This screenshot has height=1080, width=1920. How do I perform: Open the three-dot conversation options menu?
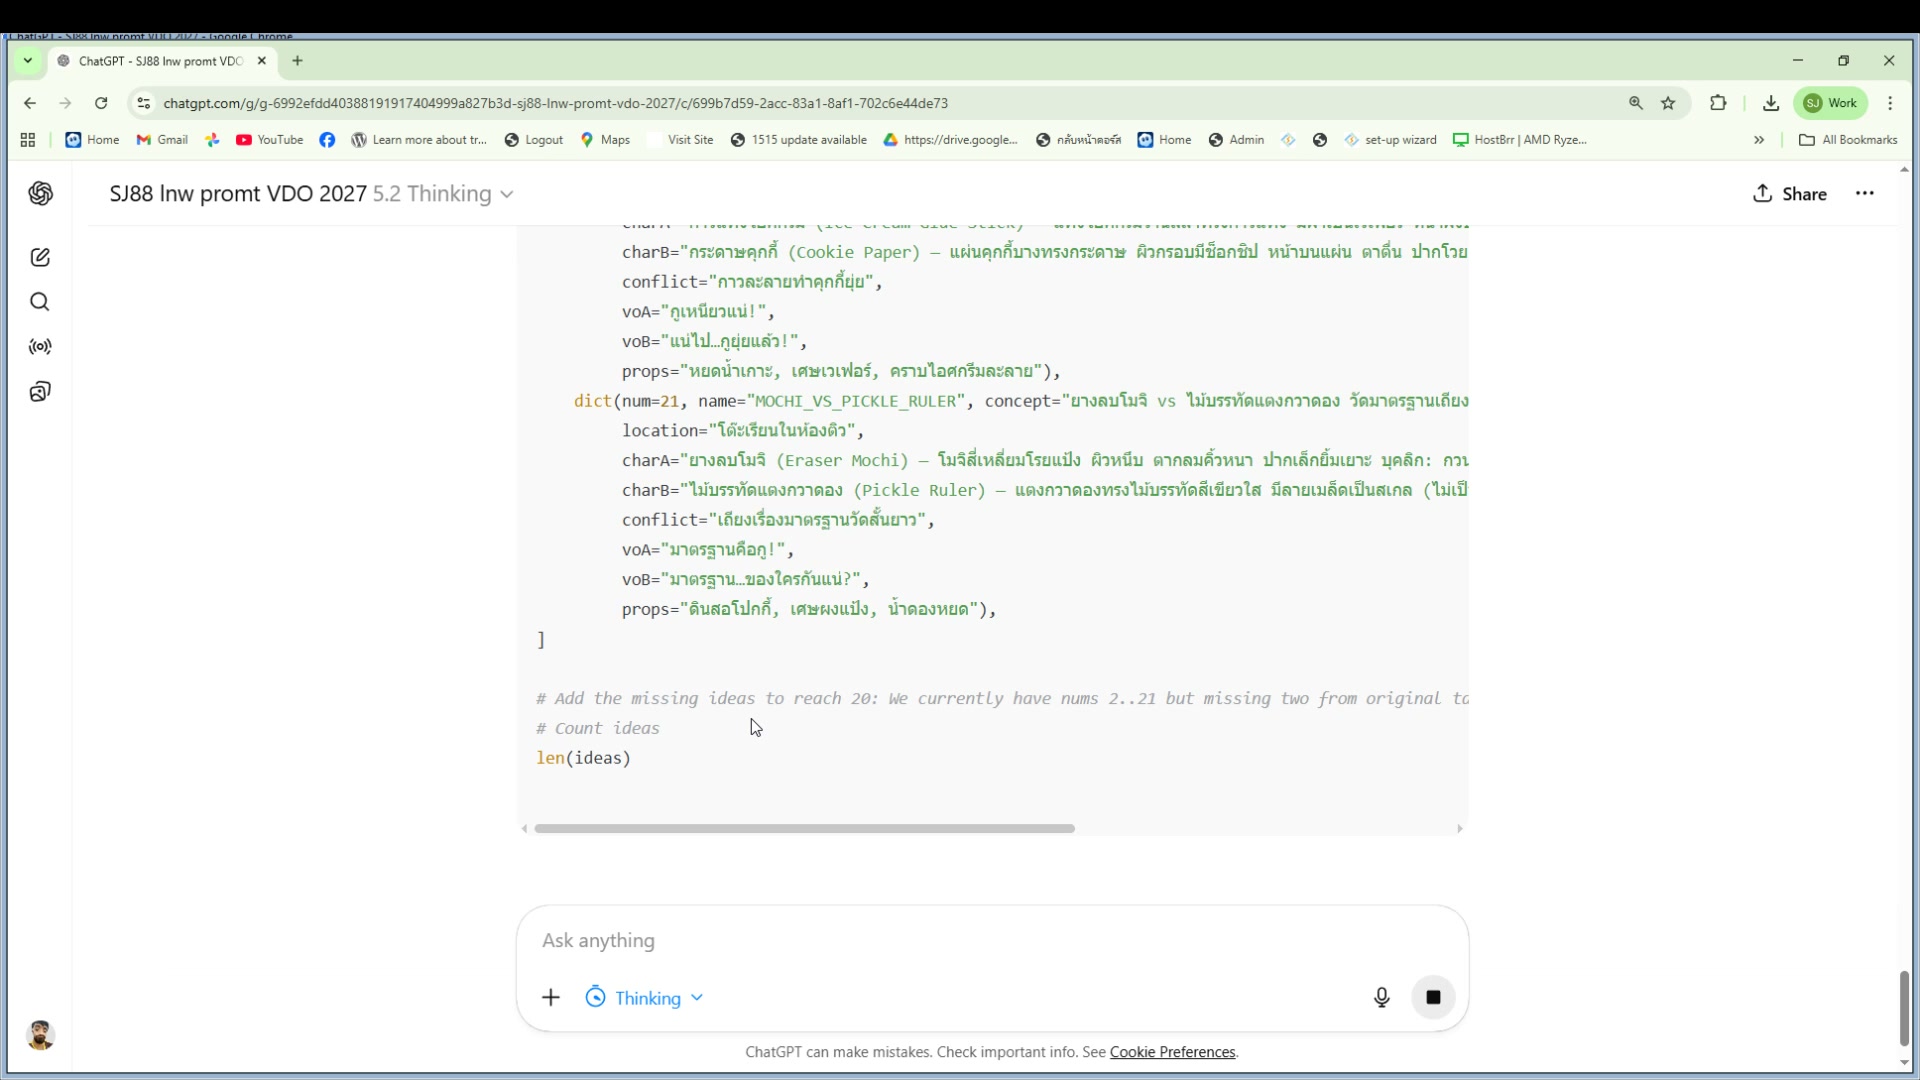[x=1865, y=194]
